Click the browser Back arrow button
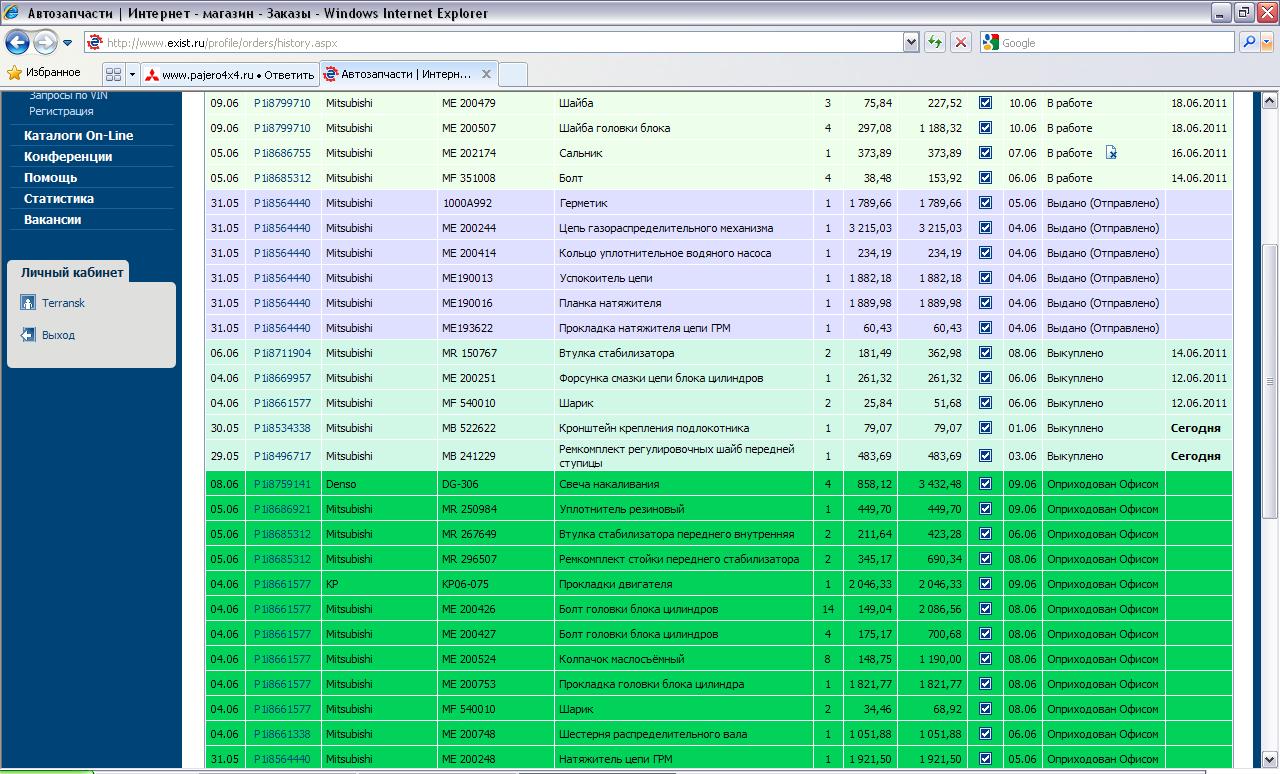The image size is (1280, 774). (18, 42)
